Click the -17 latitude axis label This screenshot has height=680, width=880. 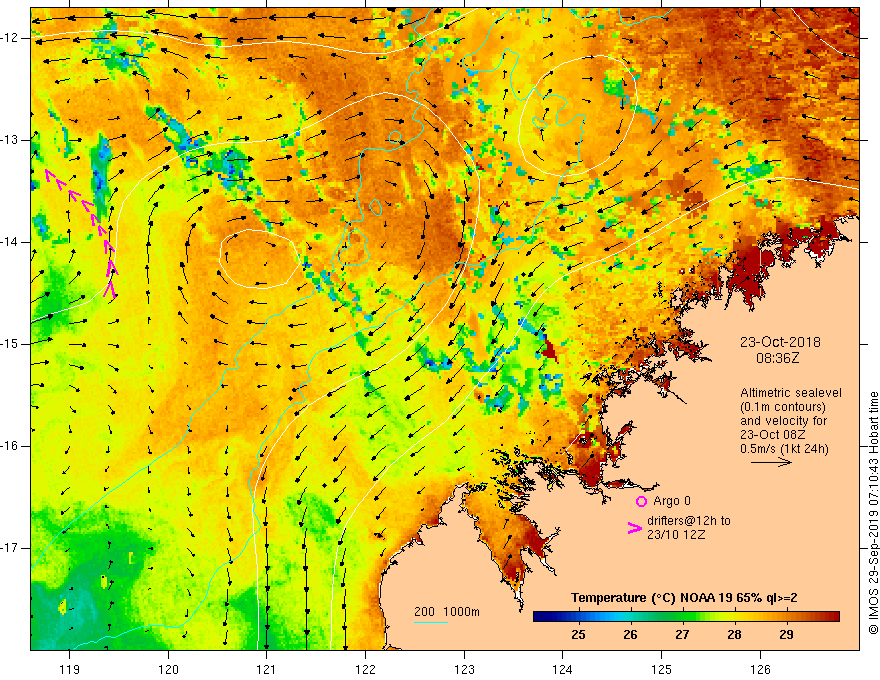11,548
